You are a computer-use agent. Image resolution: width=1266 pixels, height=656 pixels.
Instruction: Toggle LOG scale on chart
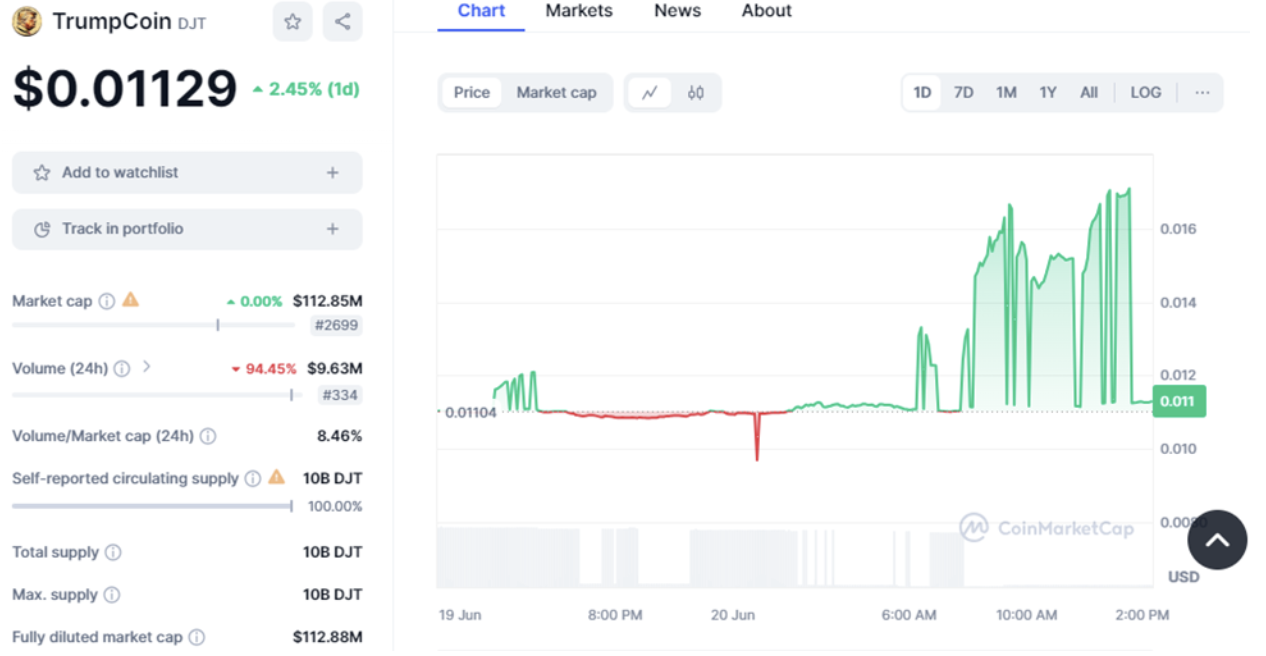coord(1146,93)
